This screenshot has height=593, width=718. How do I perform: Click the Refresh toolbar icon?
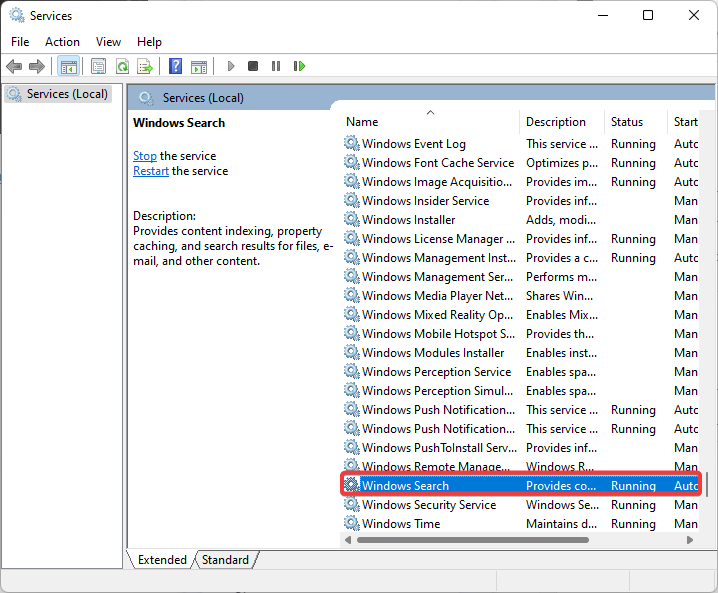[122, 66]
